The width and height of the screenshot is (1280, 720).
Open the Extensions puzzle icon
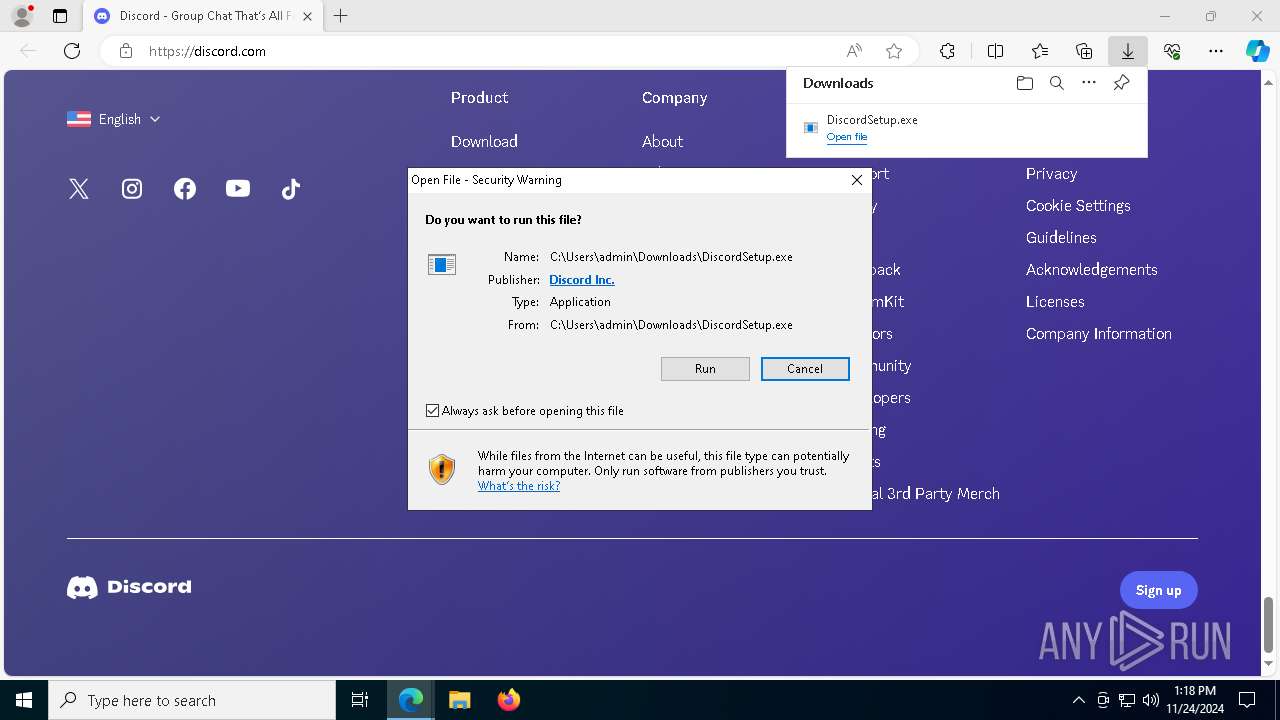(947, 51)
